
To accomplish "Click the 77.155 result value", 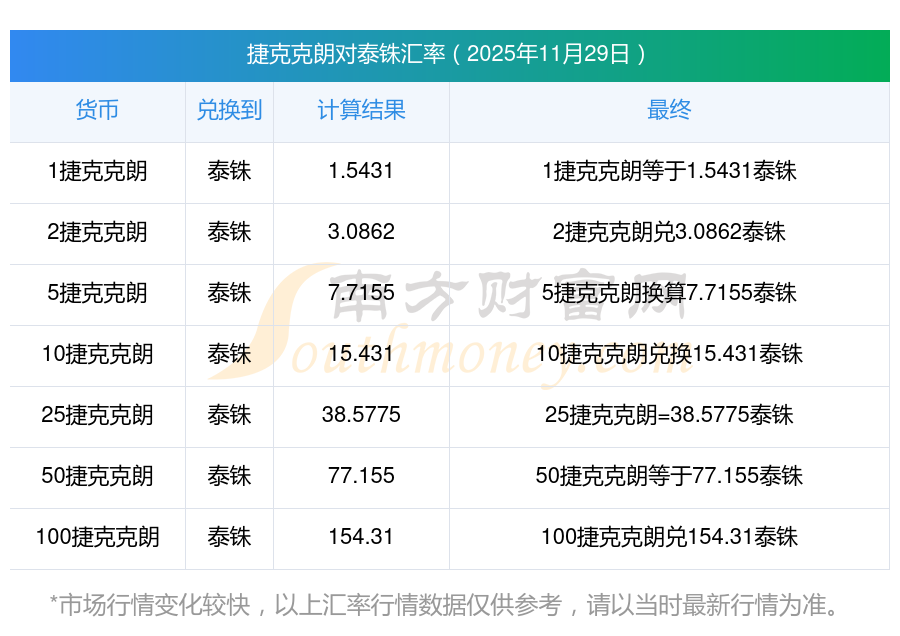I will (361, 476).
